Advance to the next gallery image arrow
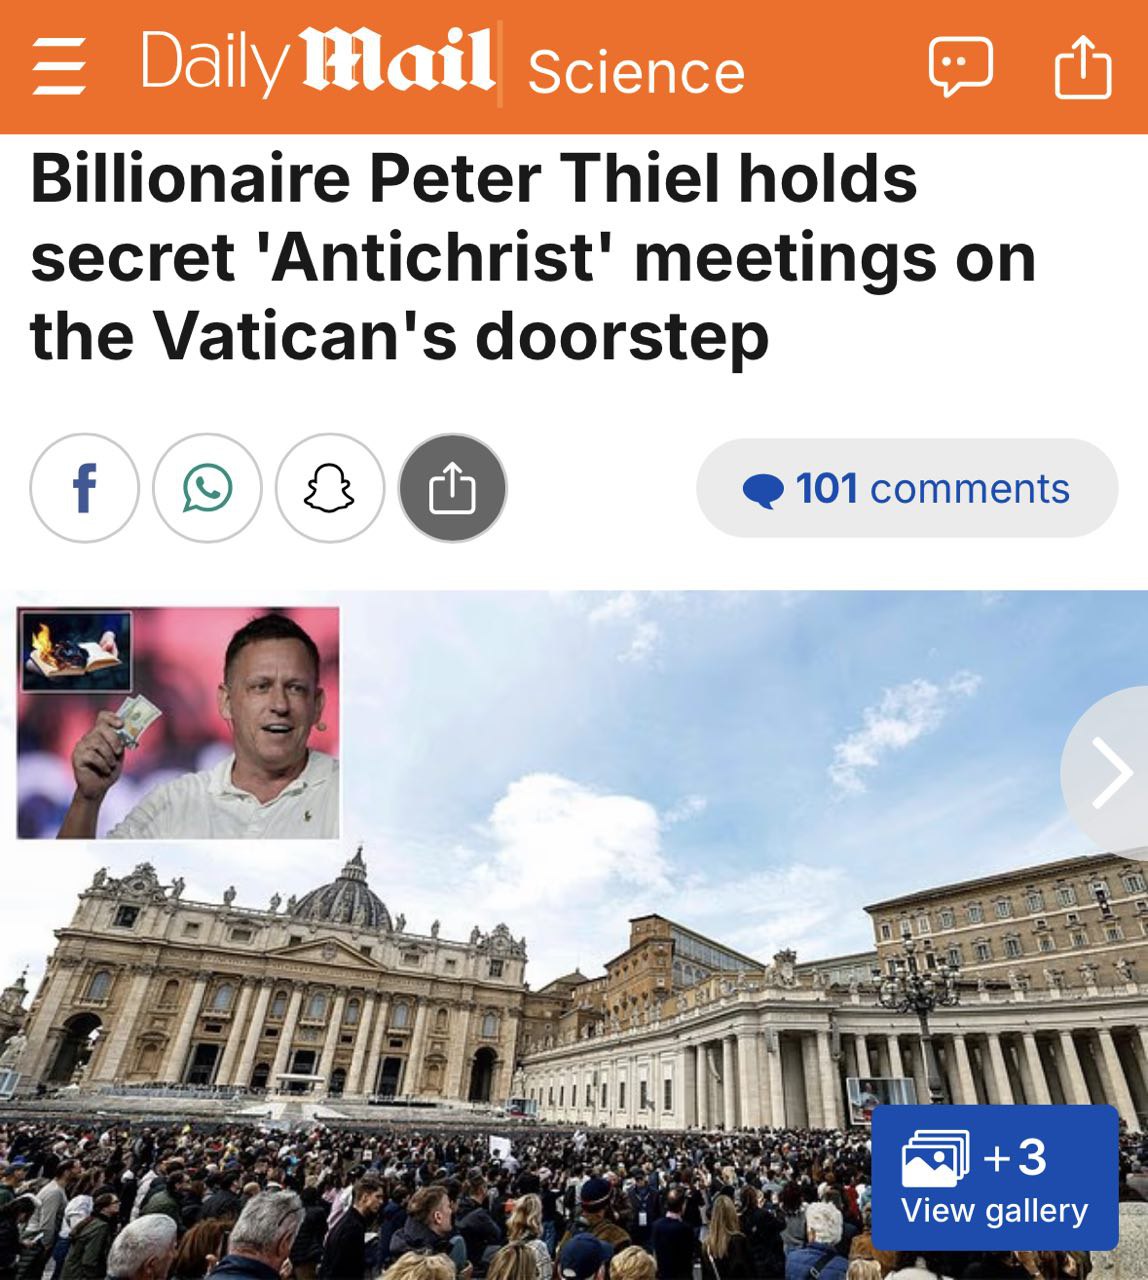The width and height of the screenshot is (1148, 1280). point(1109,772)
